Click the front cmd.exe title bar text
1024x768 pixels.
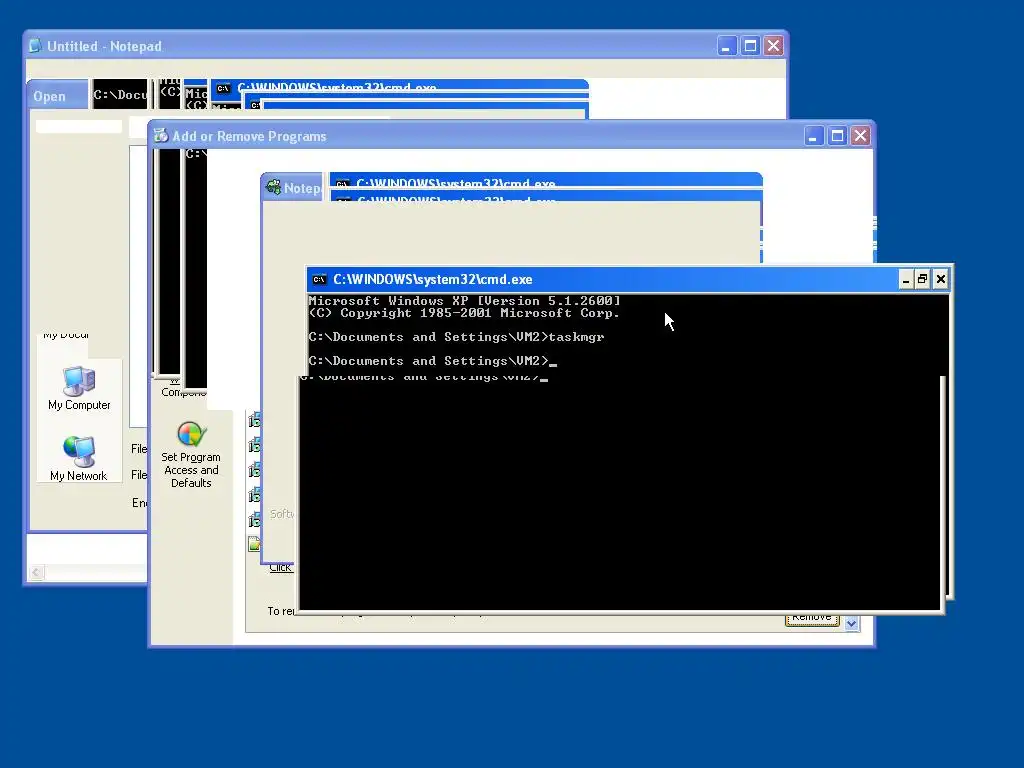[432, 280]
